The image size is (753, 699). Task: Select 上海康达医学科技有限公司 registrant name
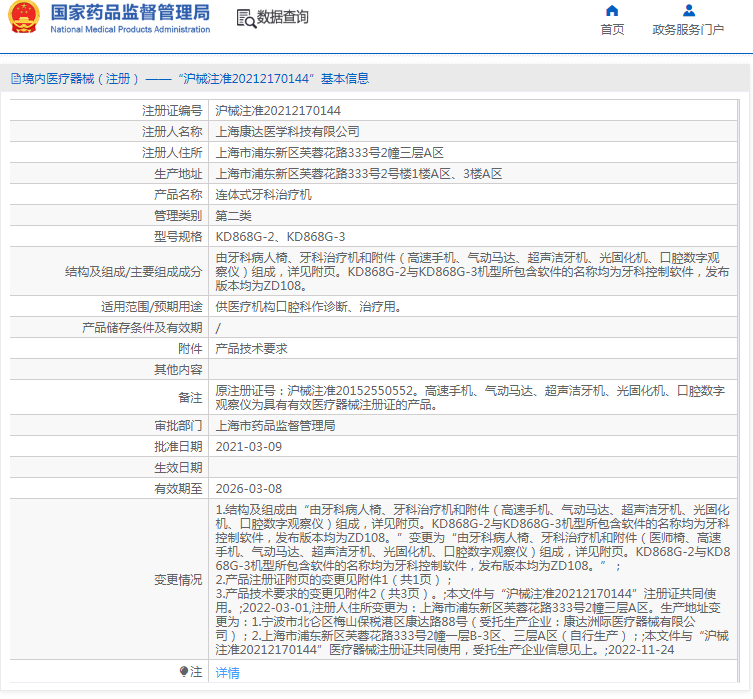(287, 132)
